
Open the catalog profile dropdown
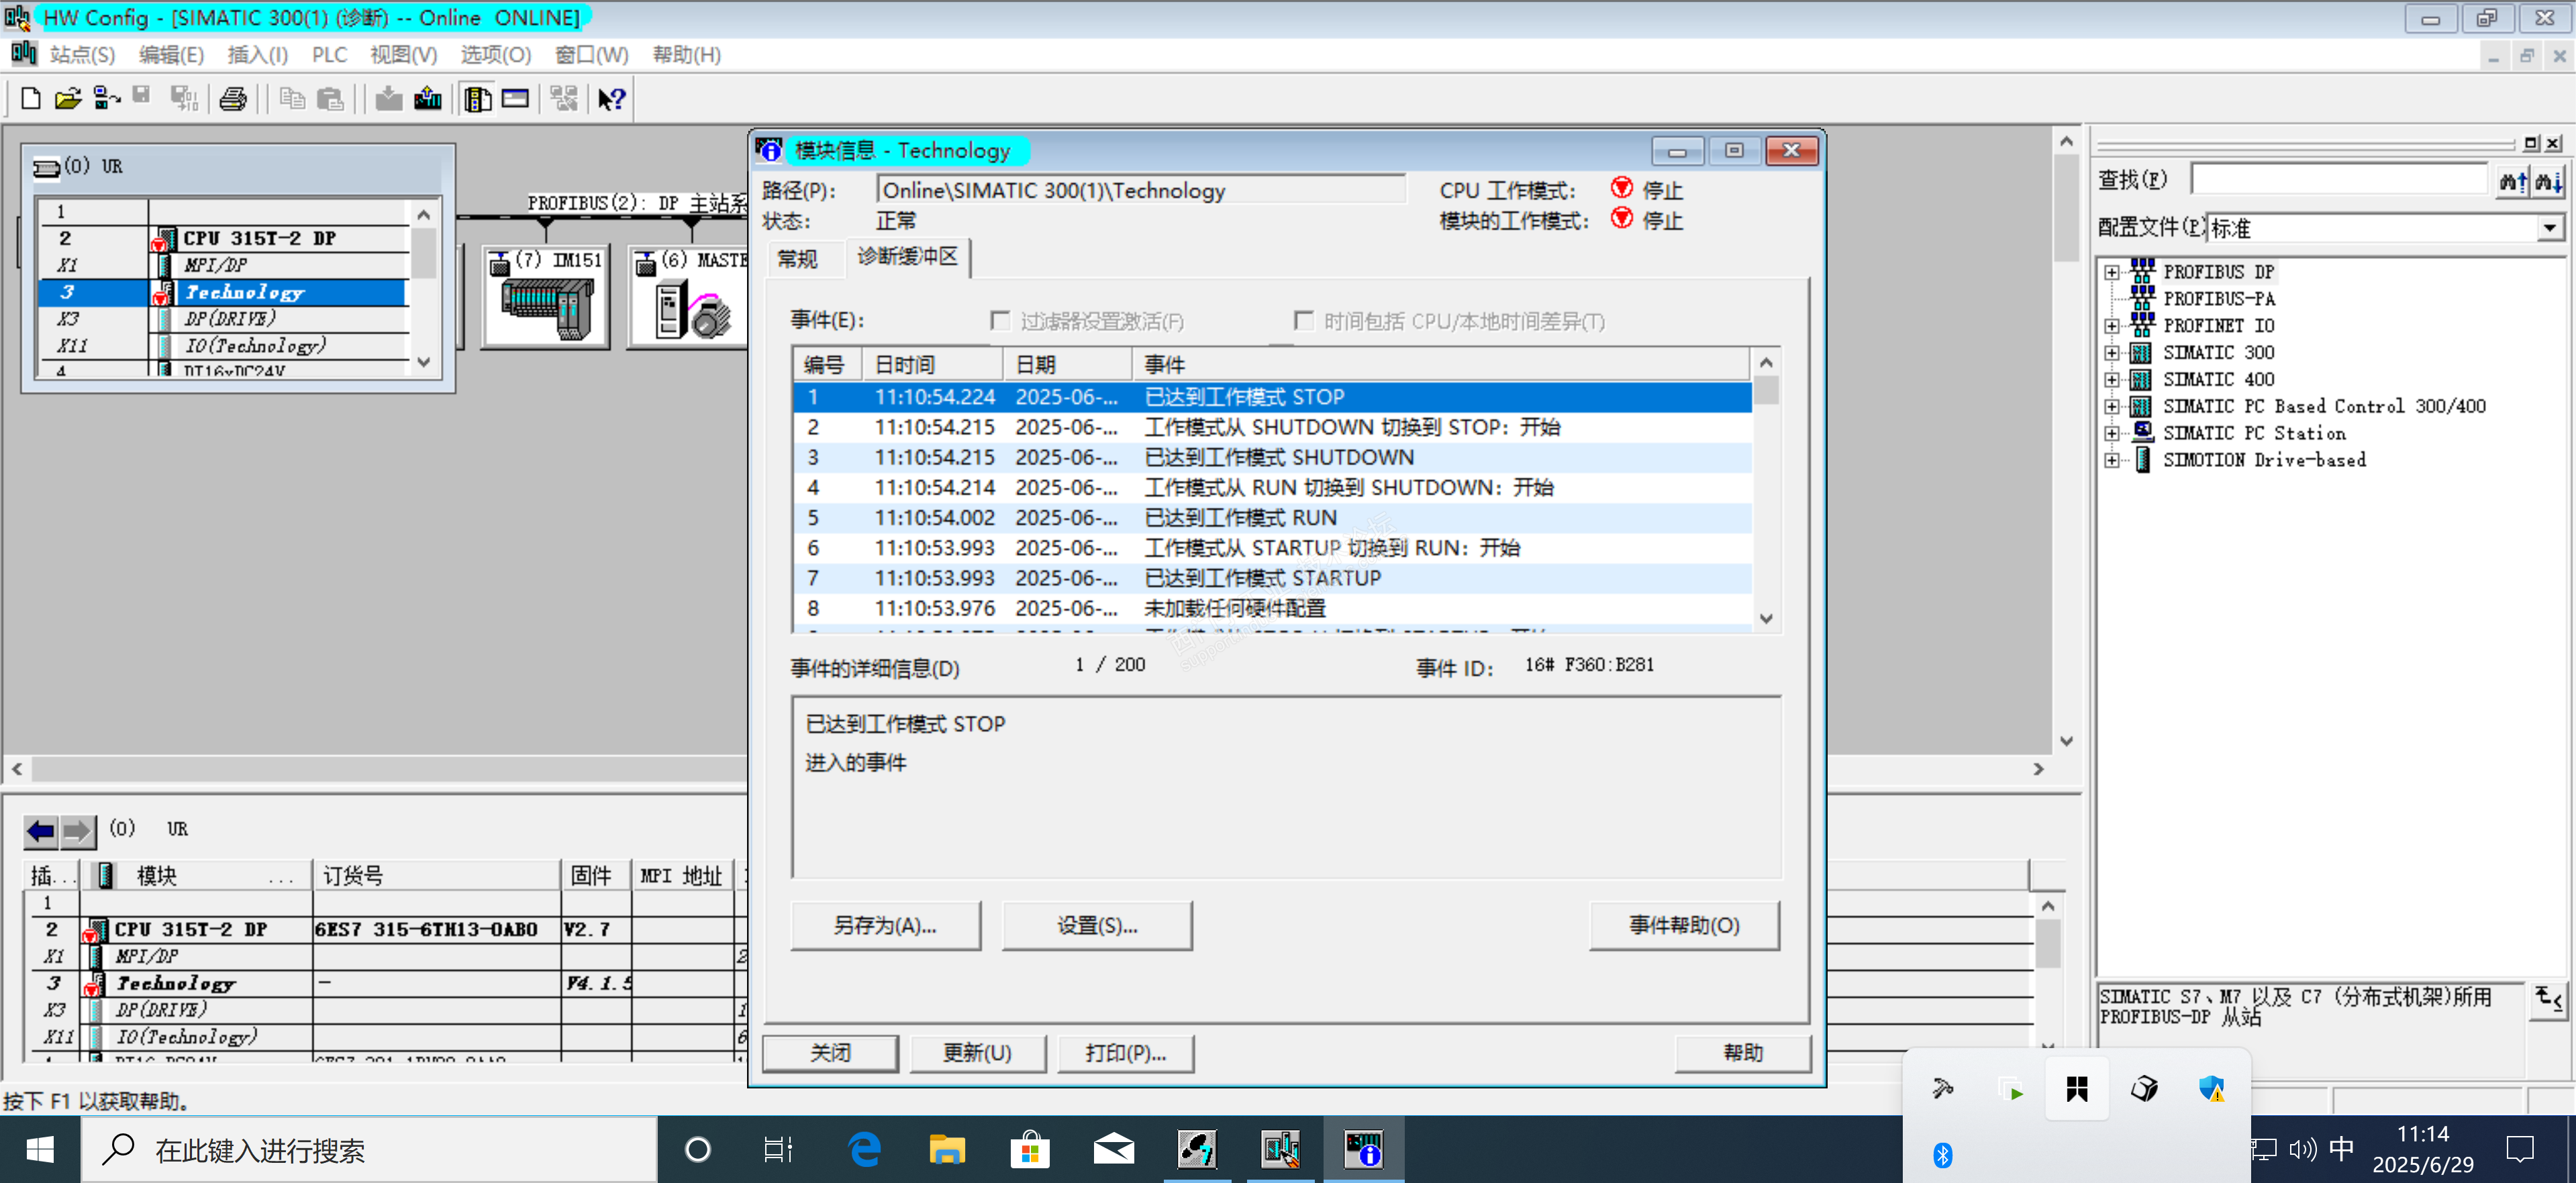click(2549, 228)
